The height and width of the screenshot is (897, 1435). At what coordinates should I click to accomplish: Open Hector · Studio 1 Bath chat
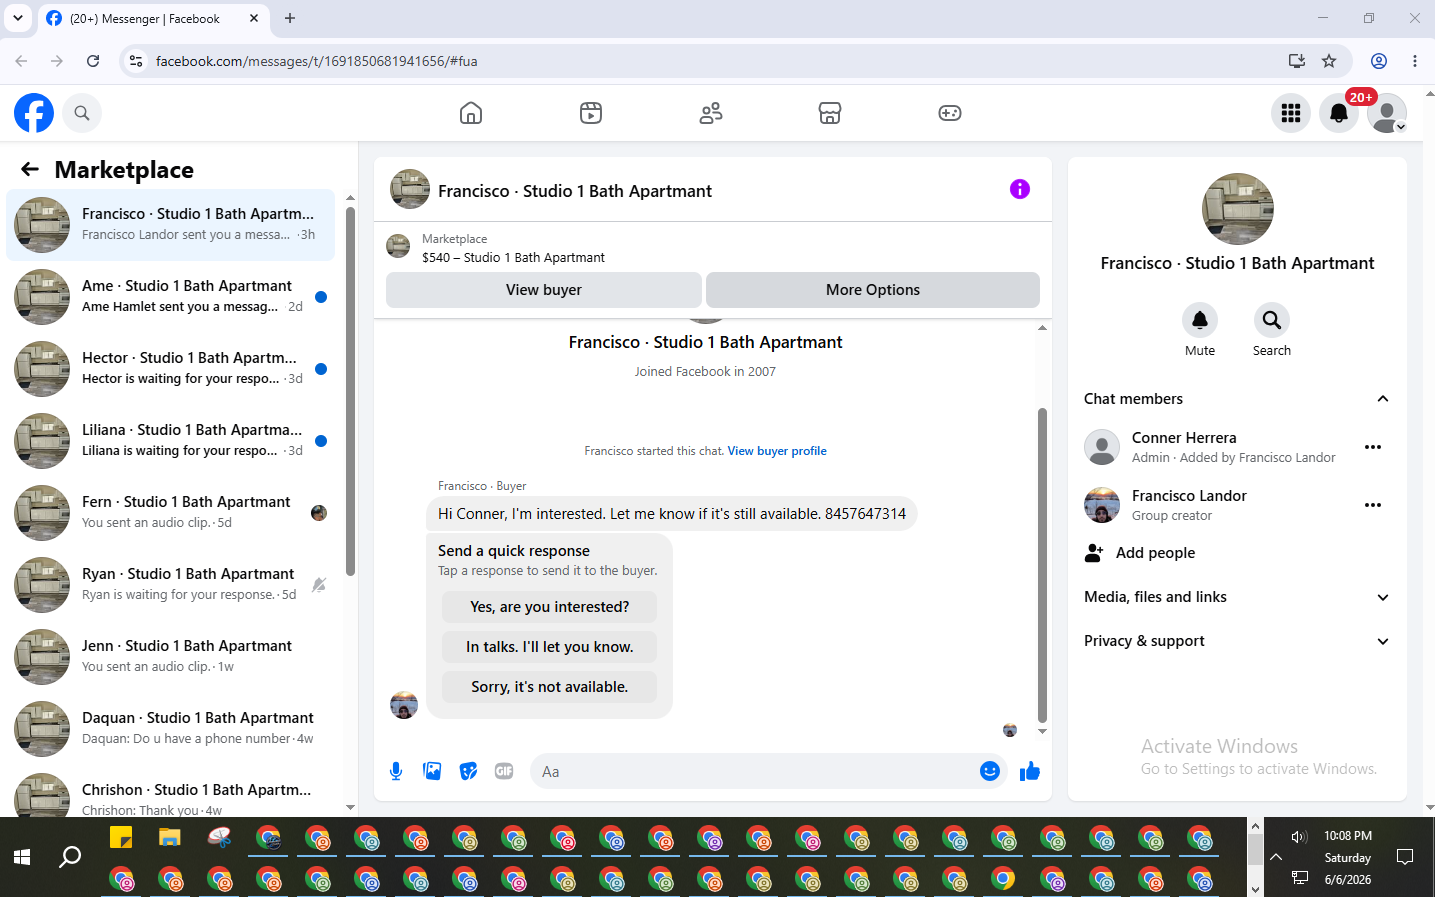[x=171, y=369]
